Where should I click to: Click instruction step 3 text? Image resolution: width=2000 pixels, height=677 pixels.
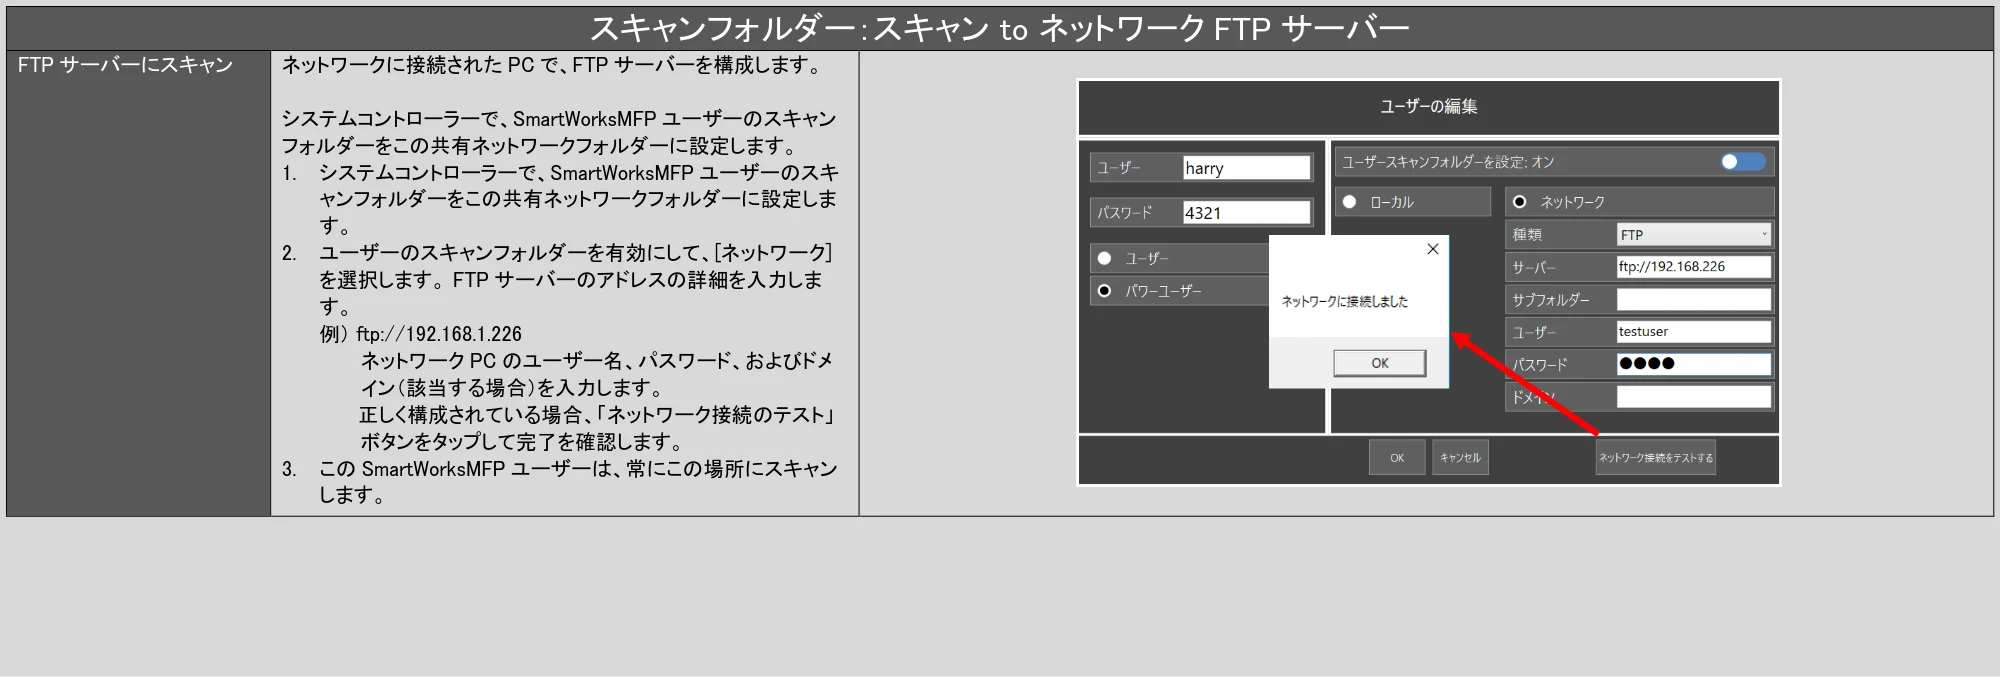click(x=577, y=481)
